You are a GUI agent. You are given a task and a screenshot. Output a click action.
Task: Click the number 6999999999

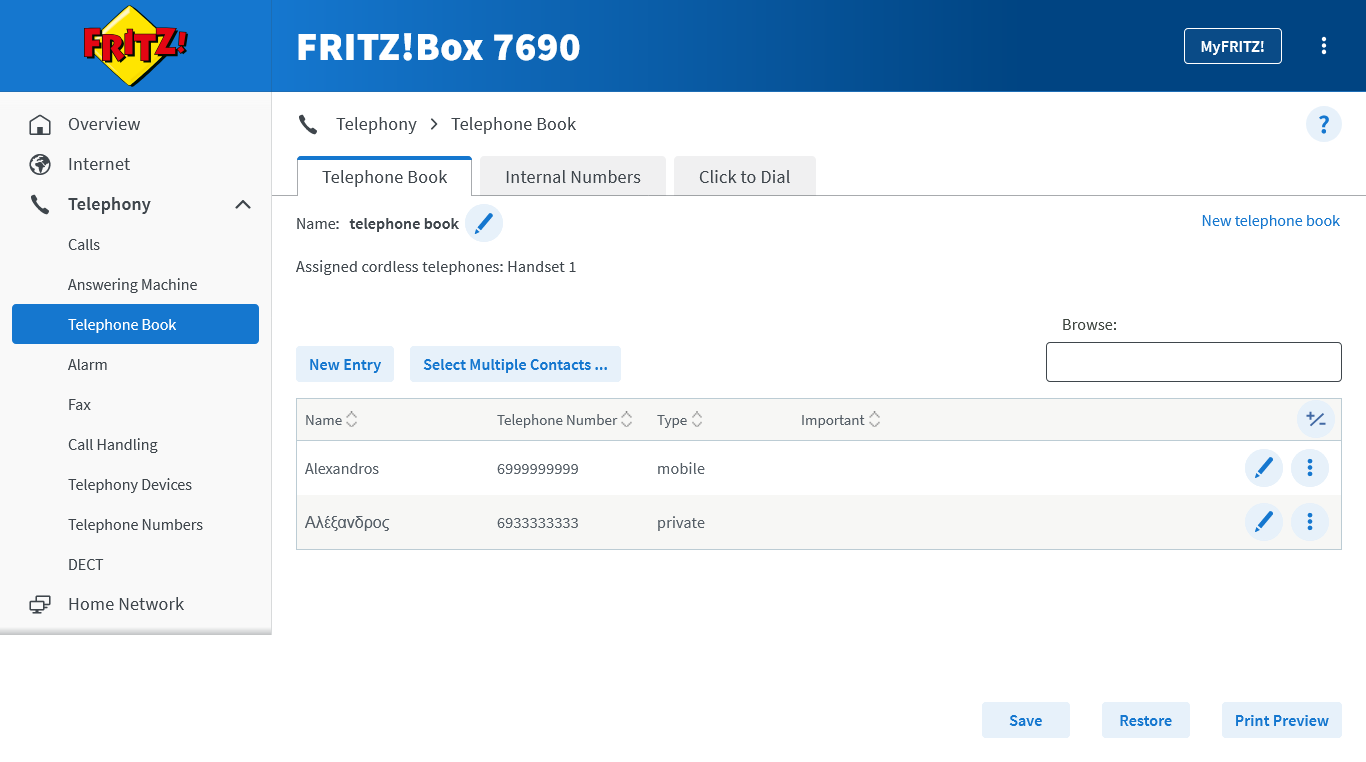tap(538, 468)
